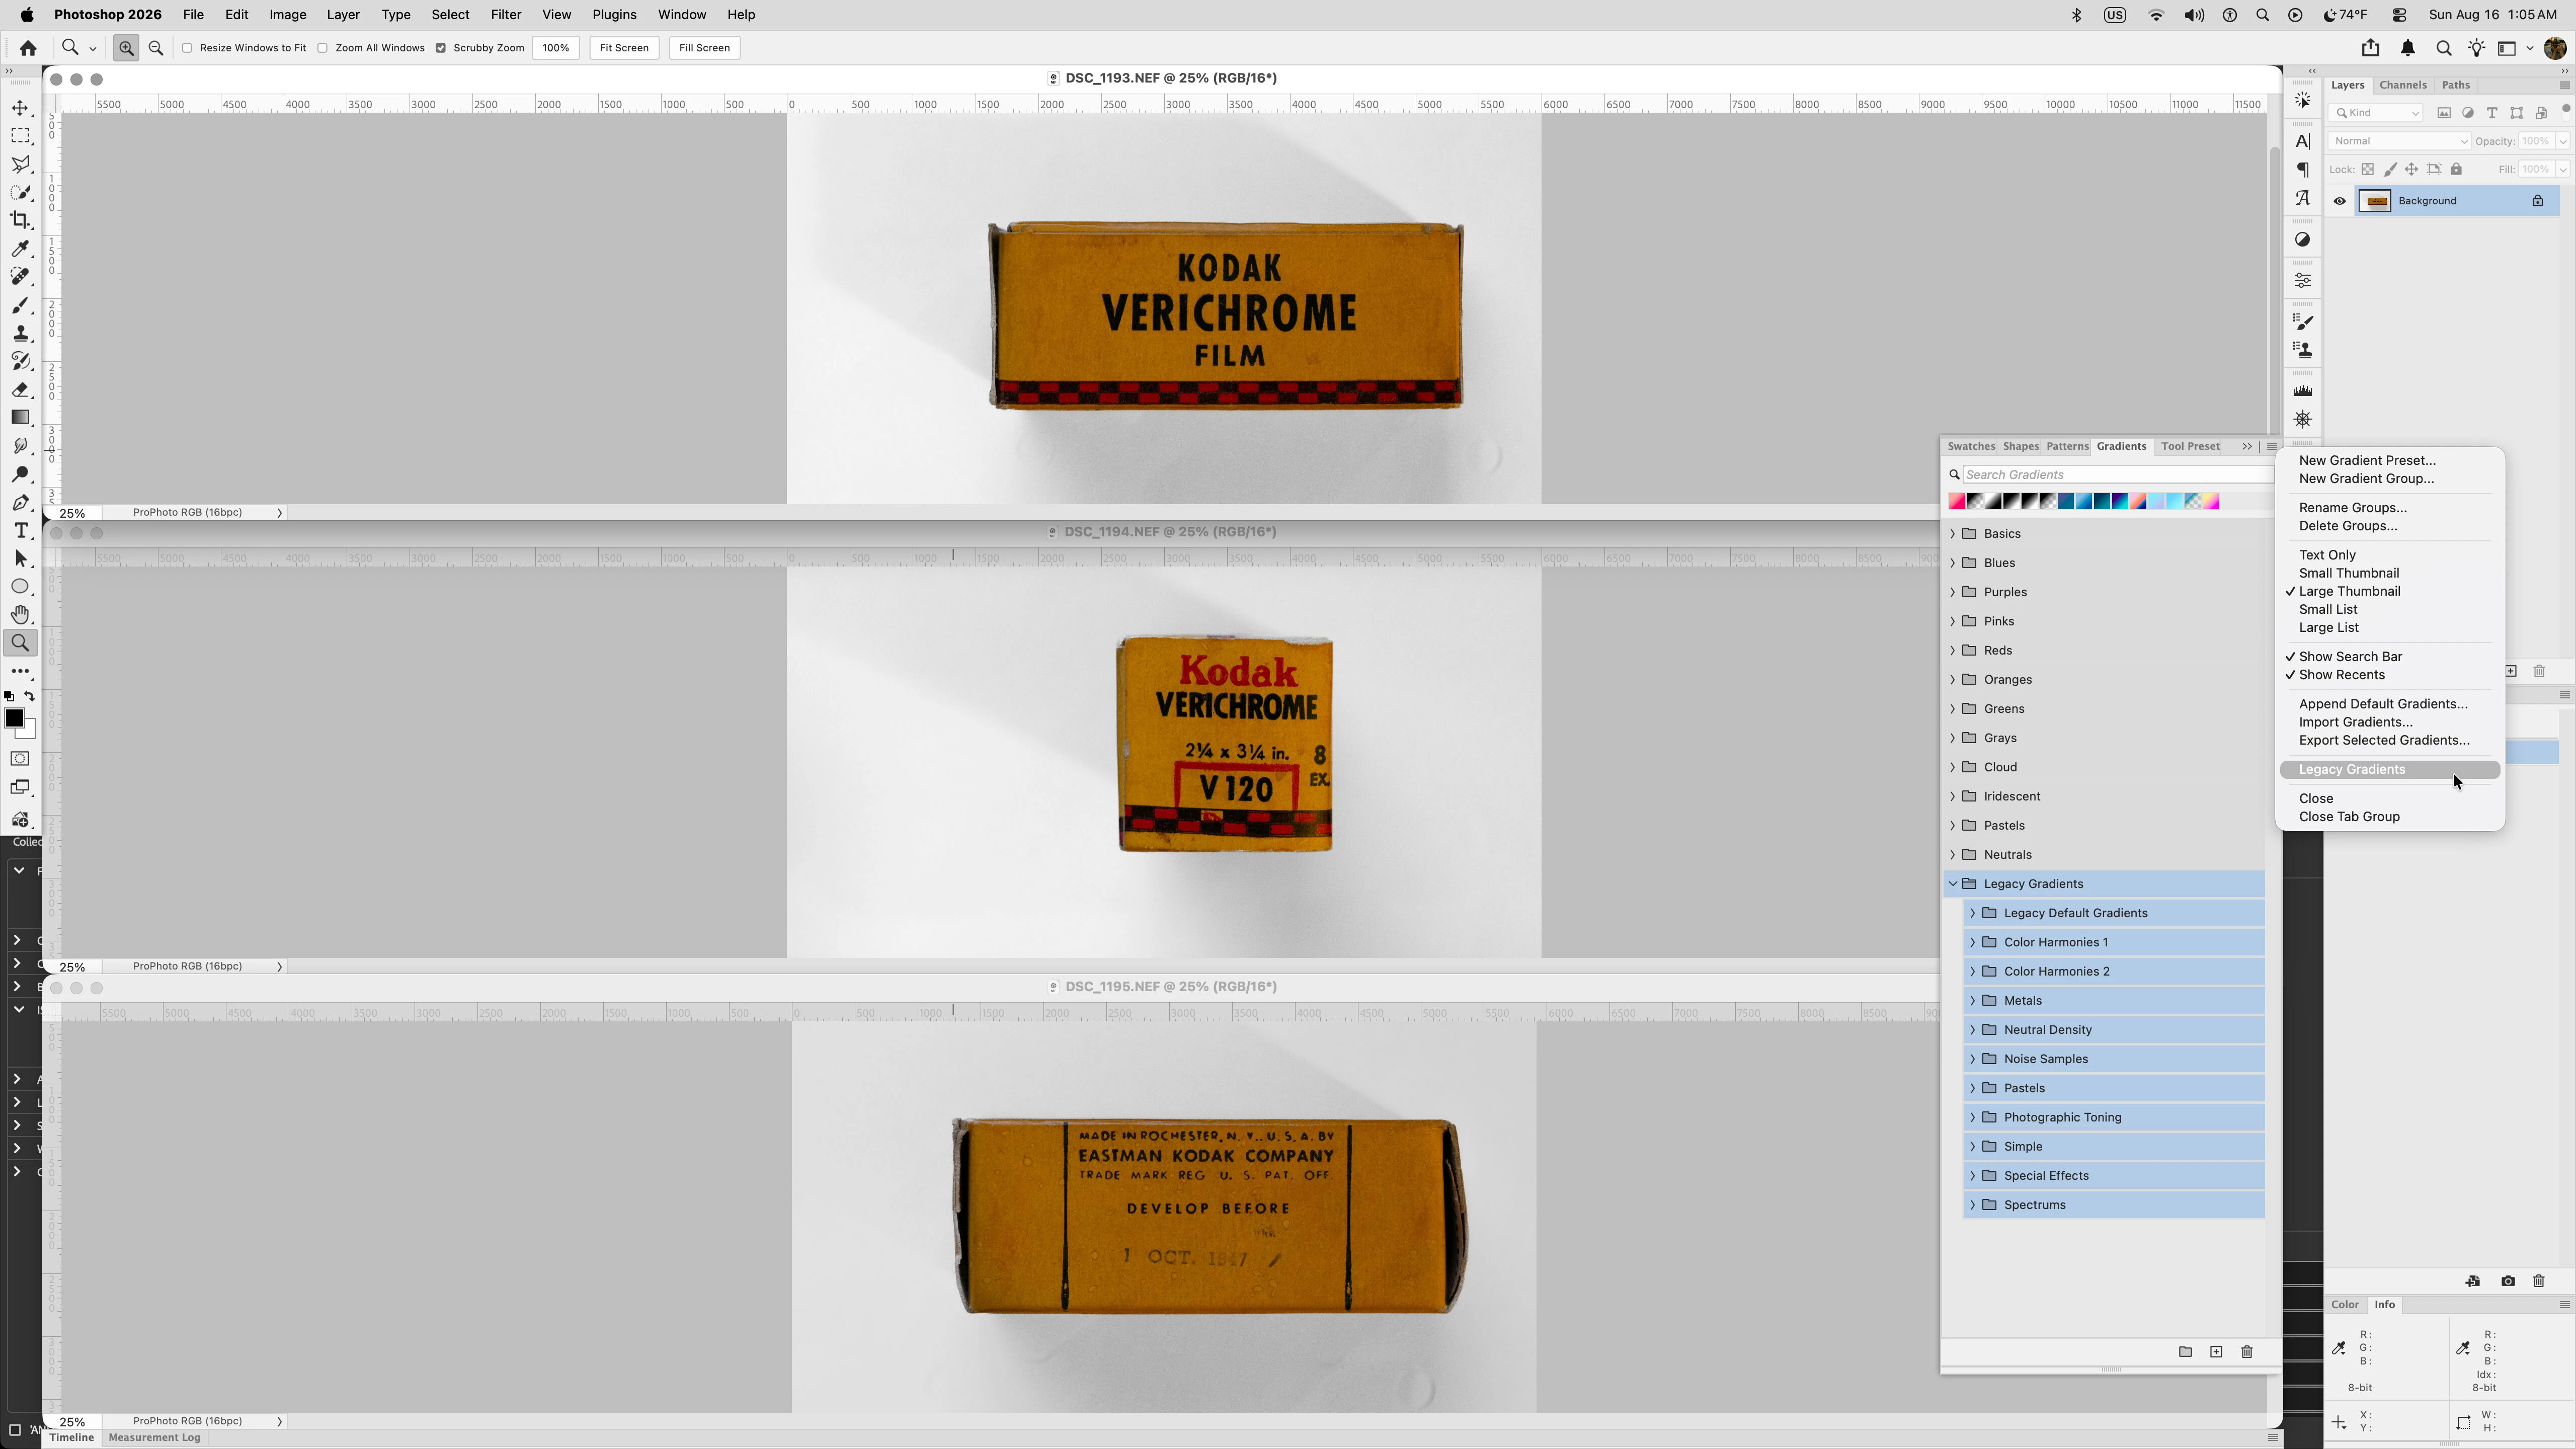Pick the first recent gradient swatch

click(1957, 502)
